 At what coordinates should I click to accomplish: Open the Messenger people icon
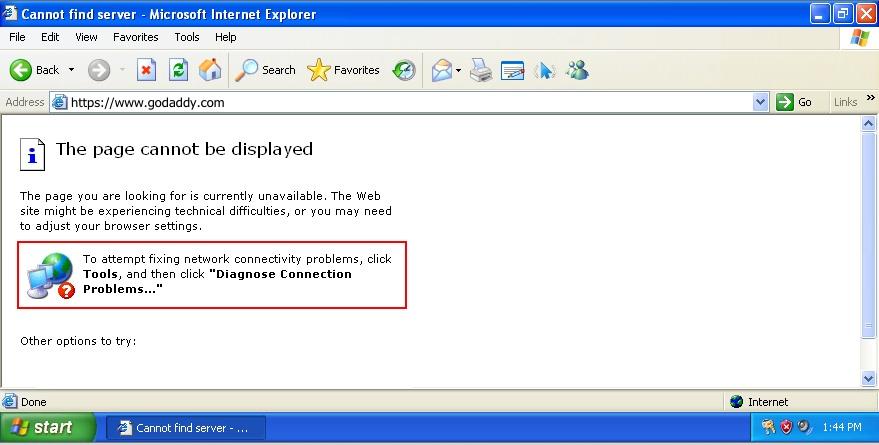tap(577, 70)
